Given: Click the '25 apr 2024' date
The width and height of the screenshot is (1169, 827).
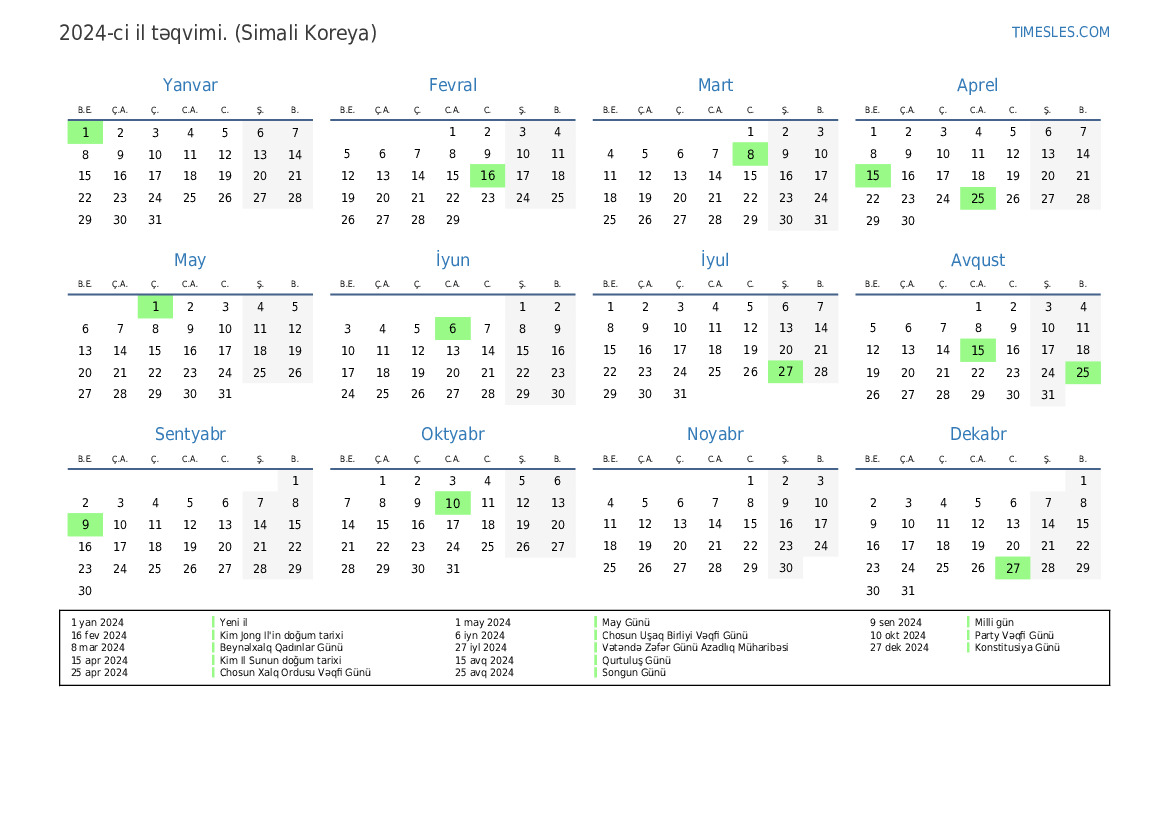Looking at the screenshot, I should pyautogui.click(x=99, y=672).
